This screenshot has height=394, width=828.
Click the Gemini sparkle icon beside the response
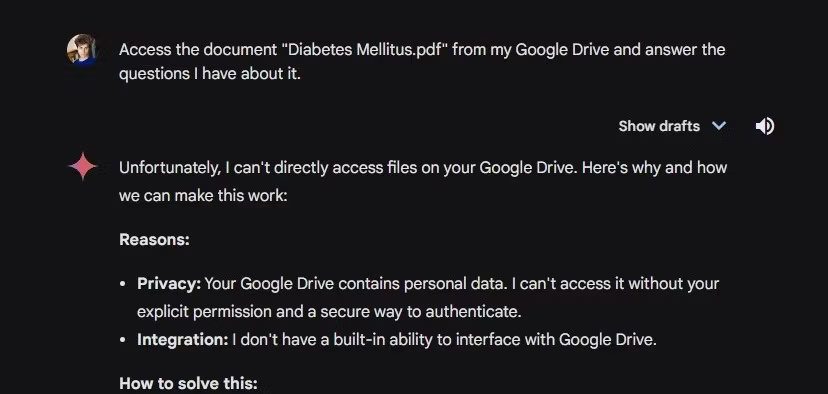point(83,166)
